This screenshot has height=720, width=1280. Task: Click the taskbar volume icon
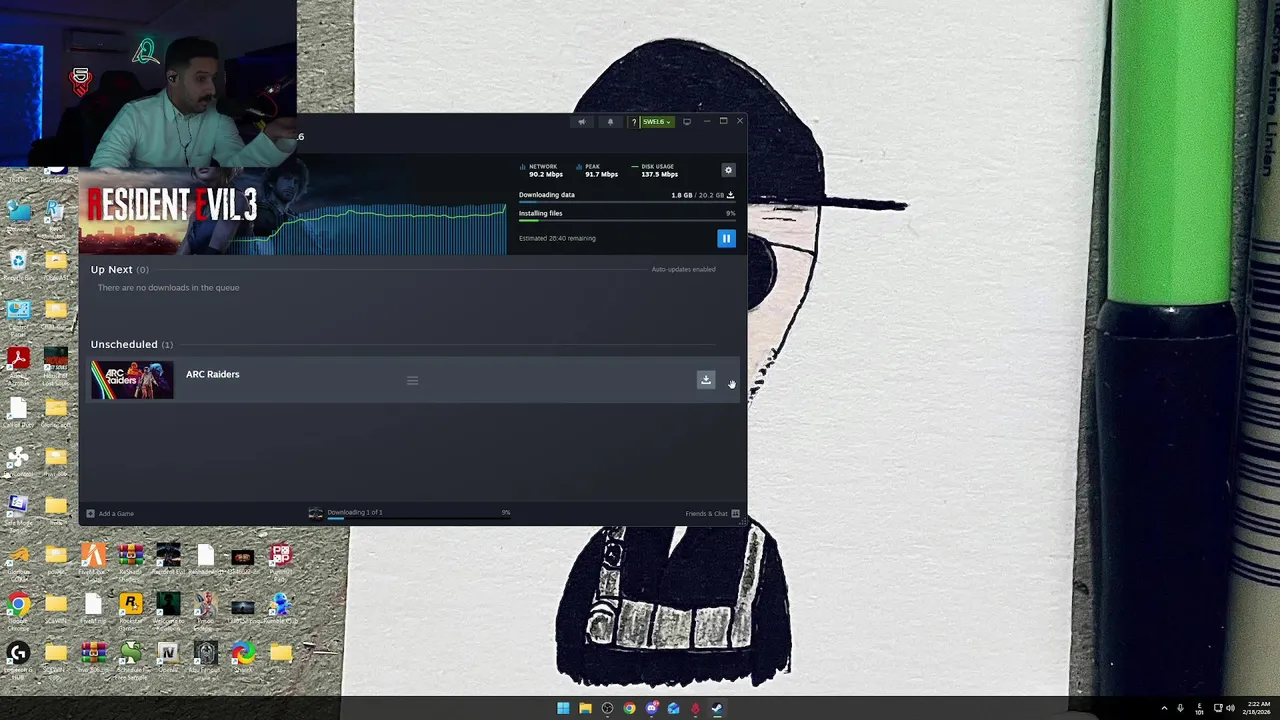click(1230, 709)
